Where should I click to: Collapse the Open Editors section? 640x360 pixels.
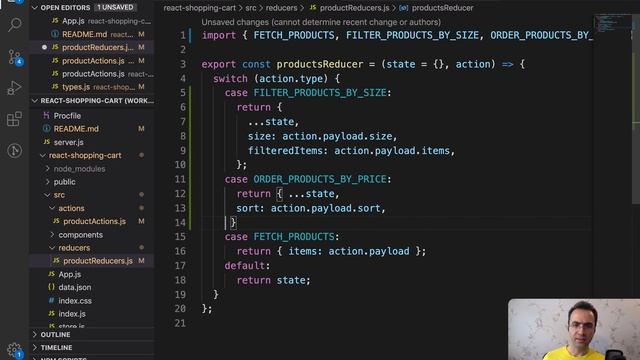point(35,7)
